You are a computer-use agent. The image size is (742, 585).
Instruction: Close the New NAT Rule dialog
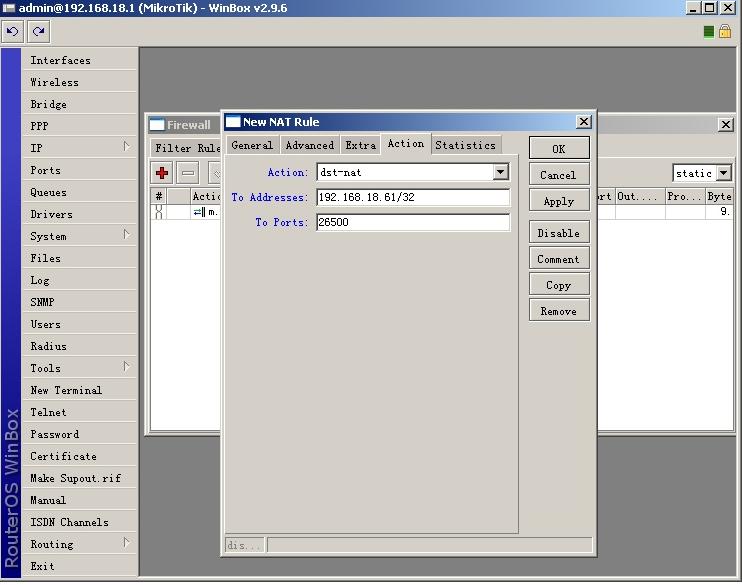(x=583, y=122)
